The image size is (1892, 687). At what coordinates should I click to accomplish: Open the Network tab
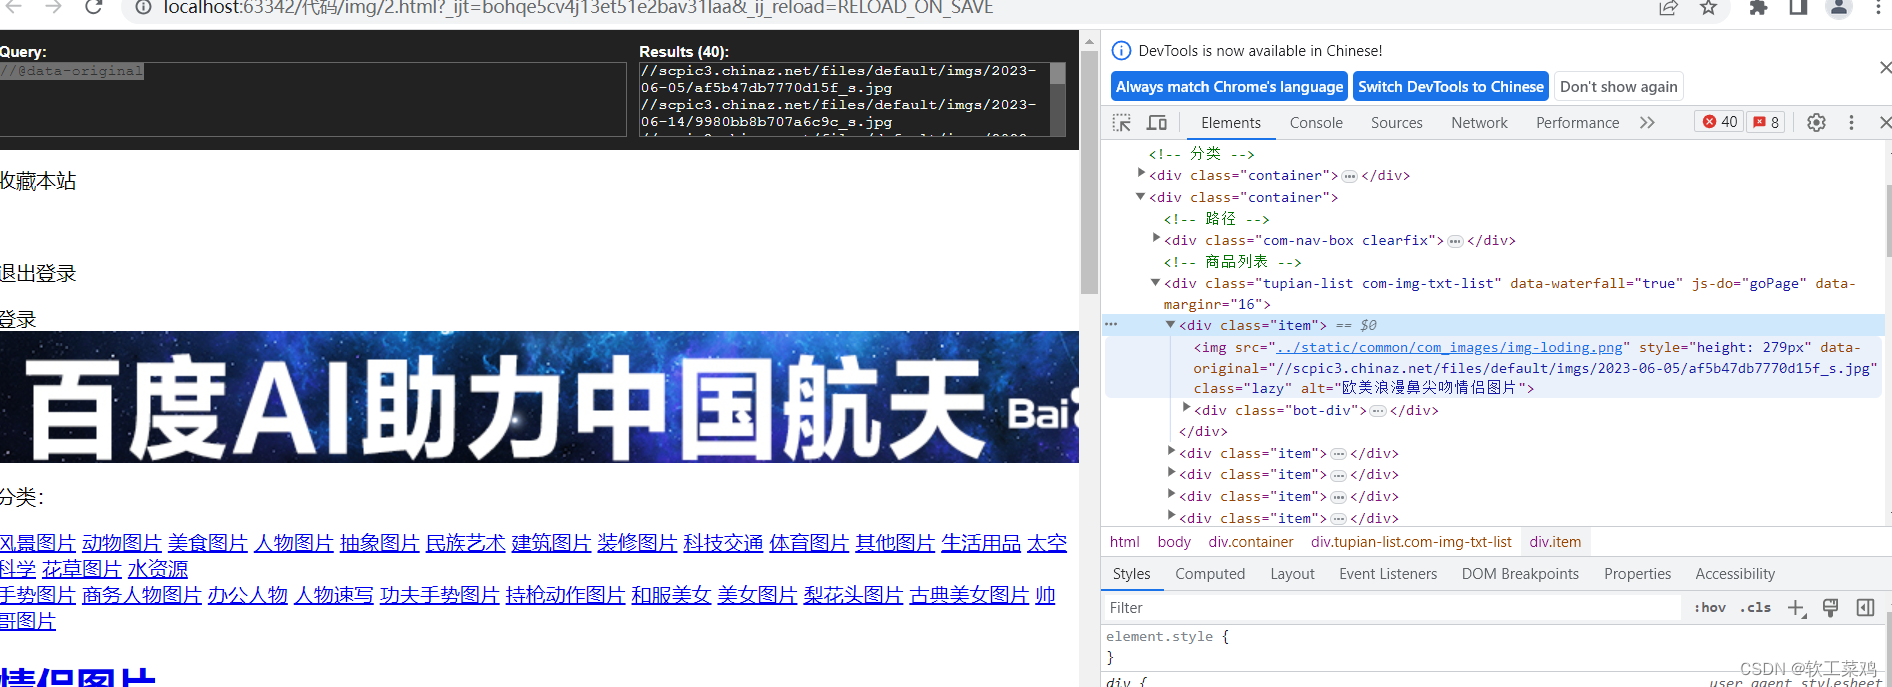pyautogui.click(x=1479, y=123)
